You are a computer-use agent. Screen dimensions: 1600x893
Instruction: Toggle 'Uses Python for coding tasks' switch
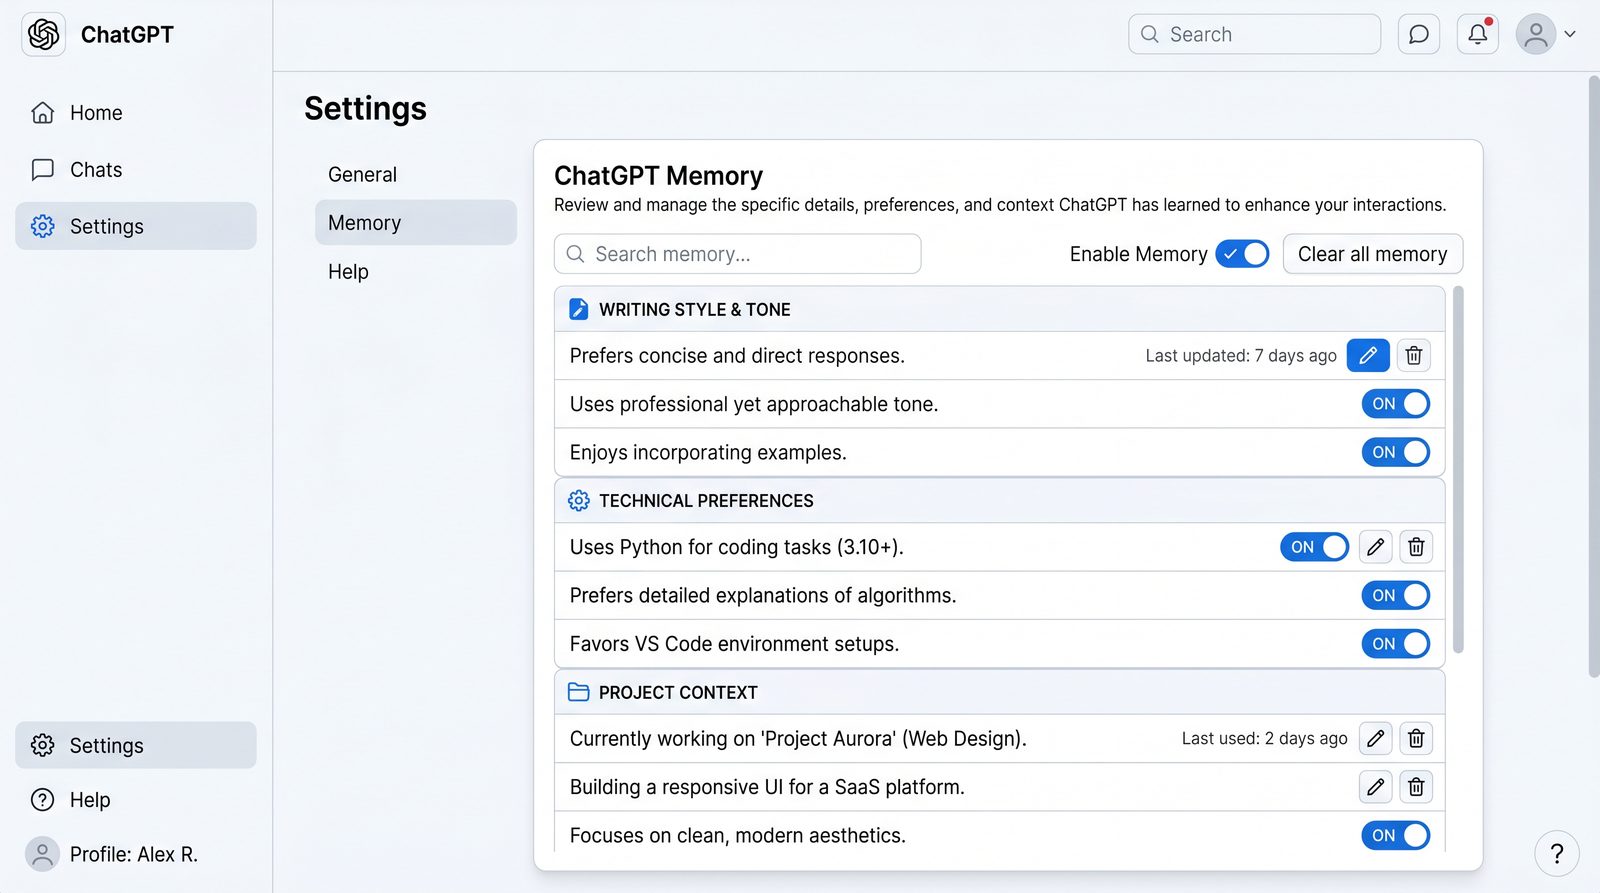(x=1314, y=547)
